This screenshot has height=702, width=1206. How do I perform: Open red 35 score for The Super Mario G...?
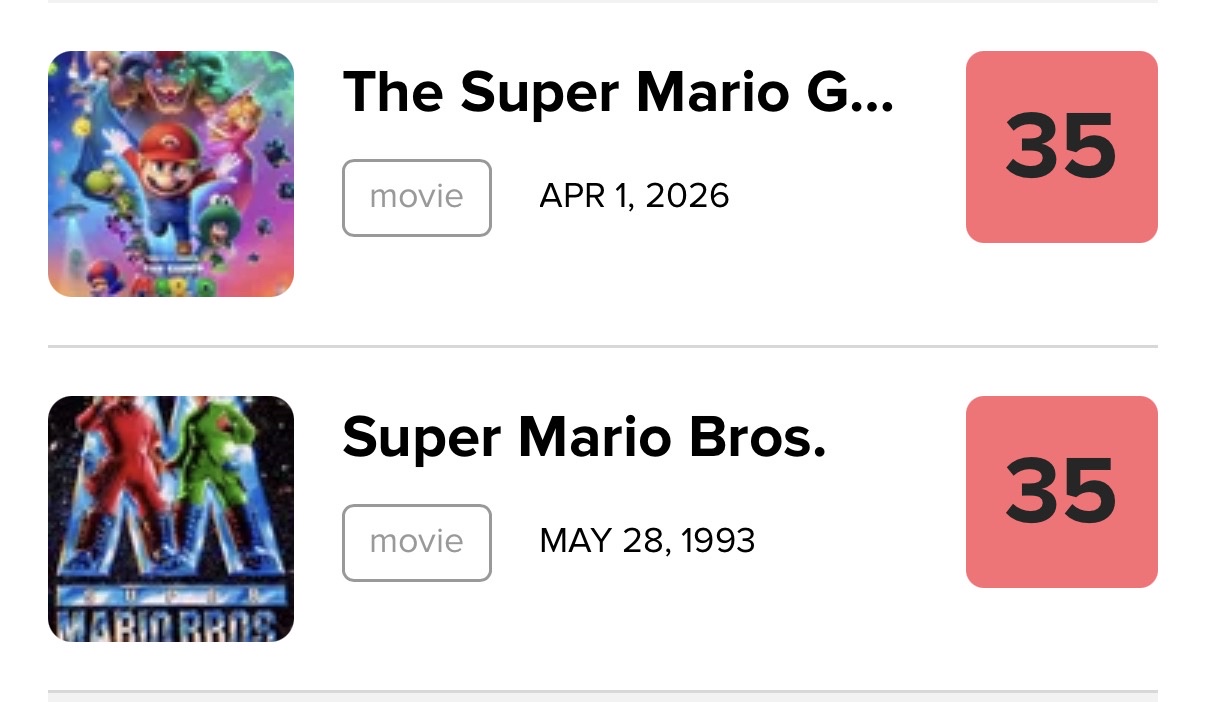[x=1061, y=147]
